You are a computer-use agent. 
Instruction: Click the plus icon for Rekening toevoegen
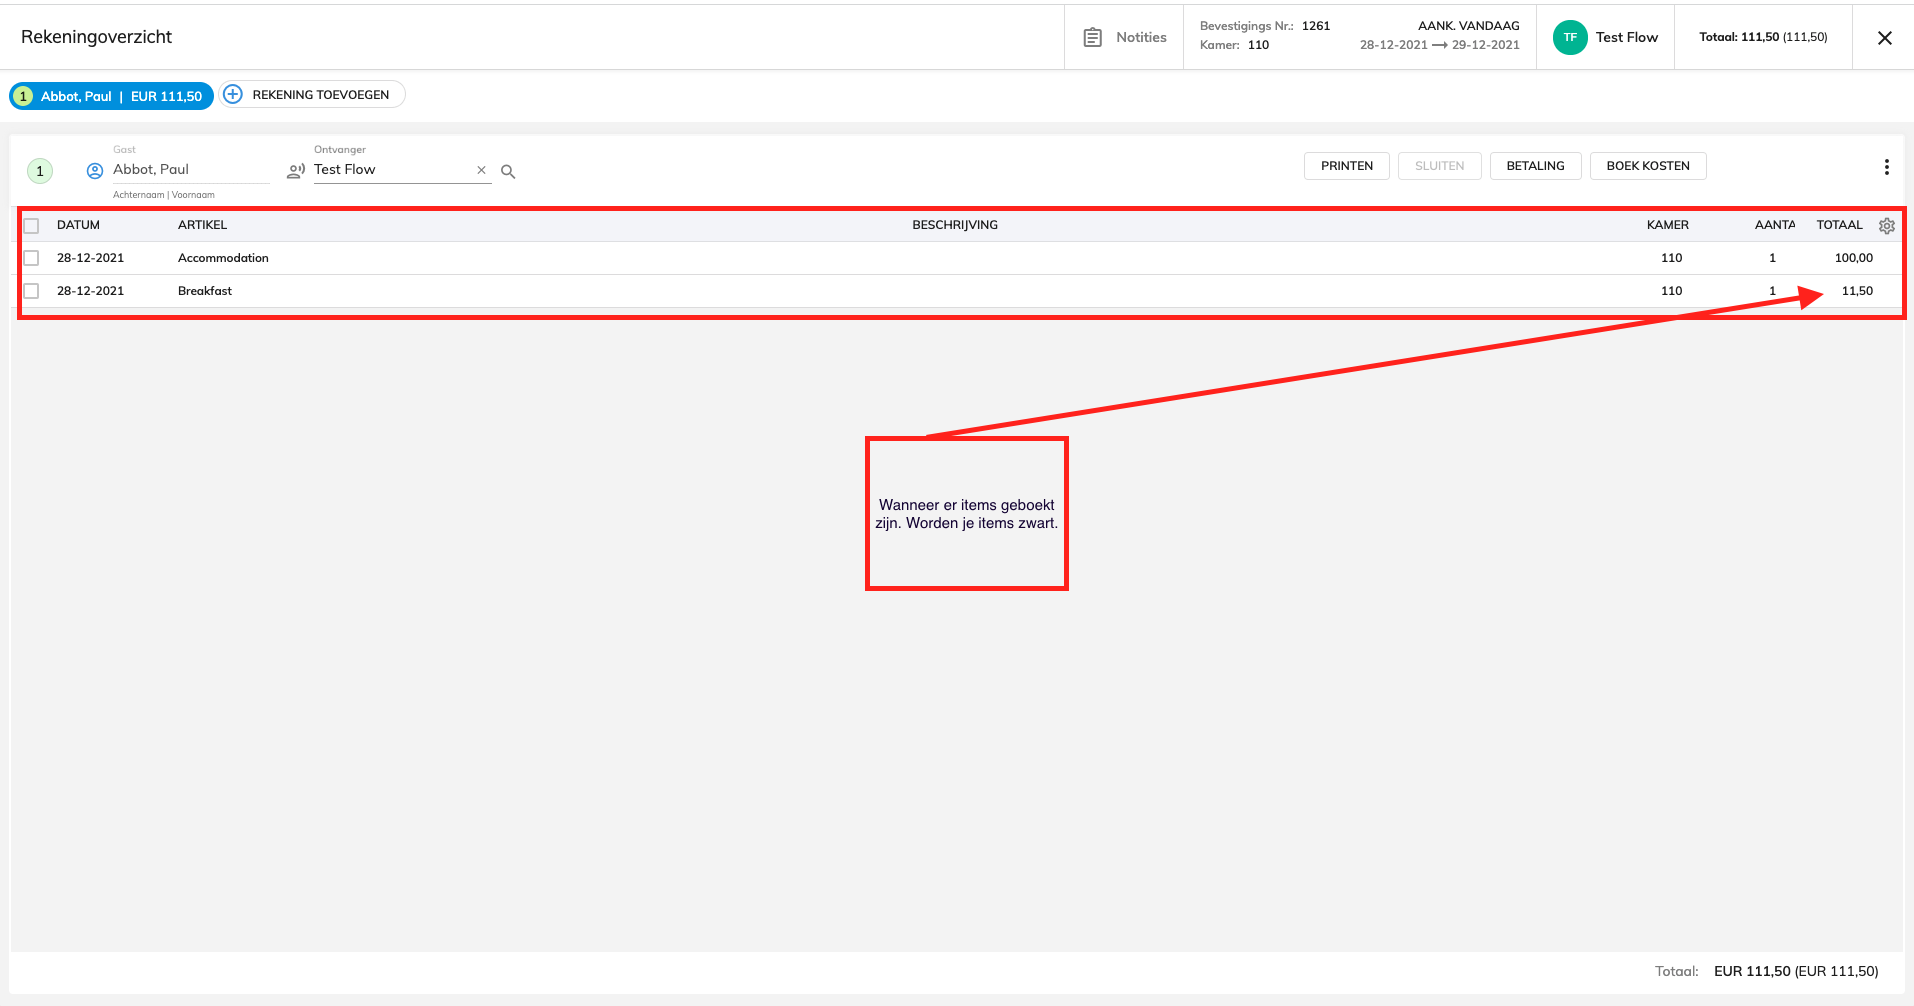[x=233, y=94]
